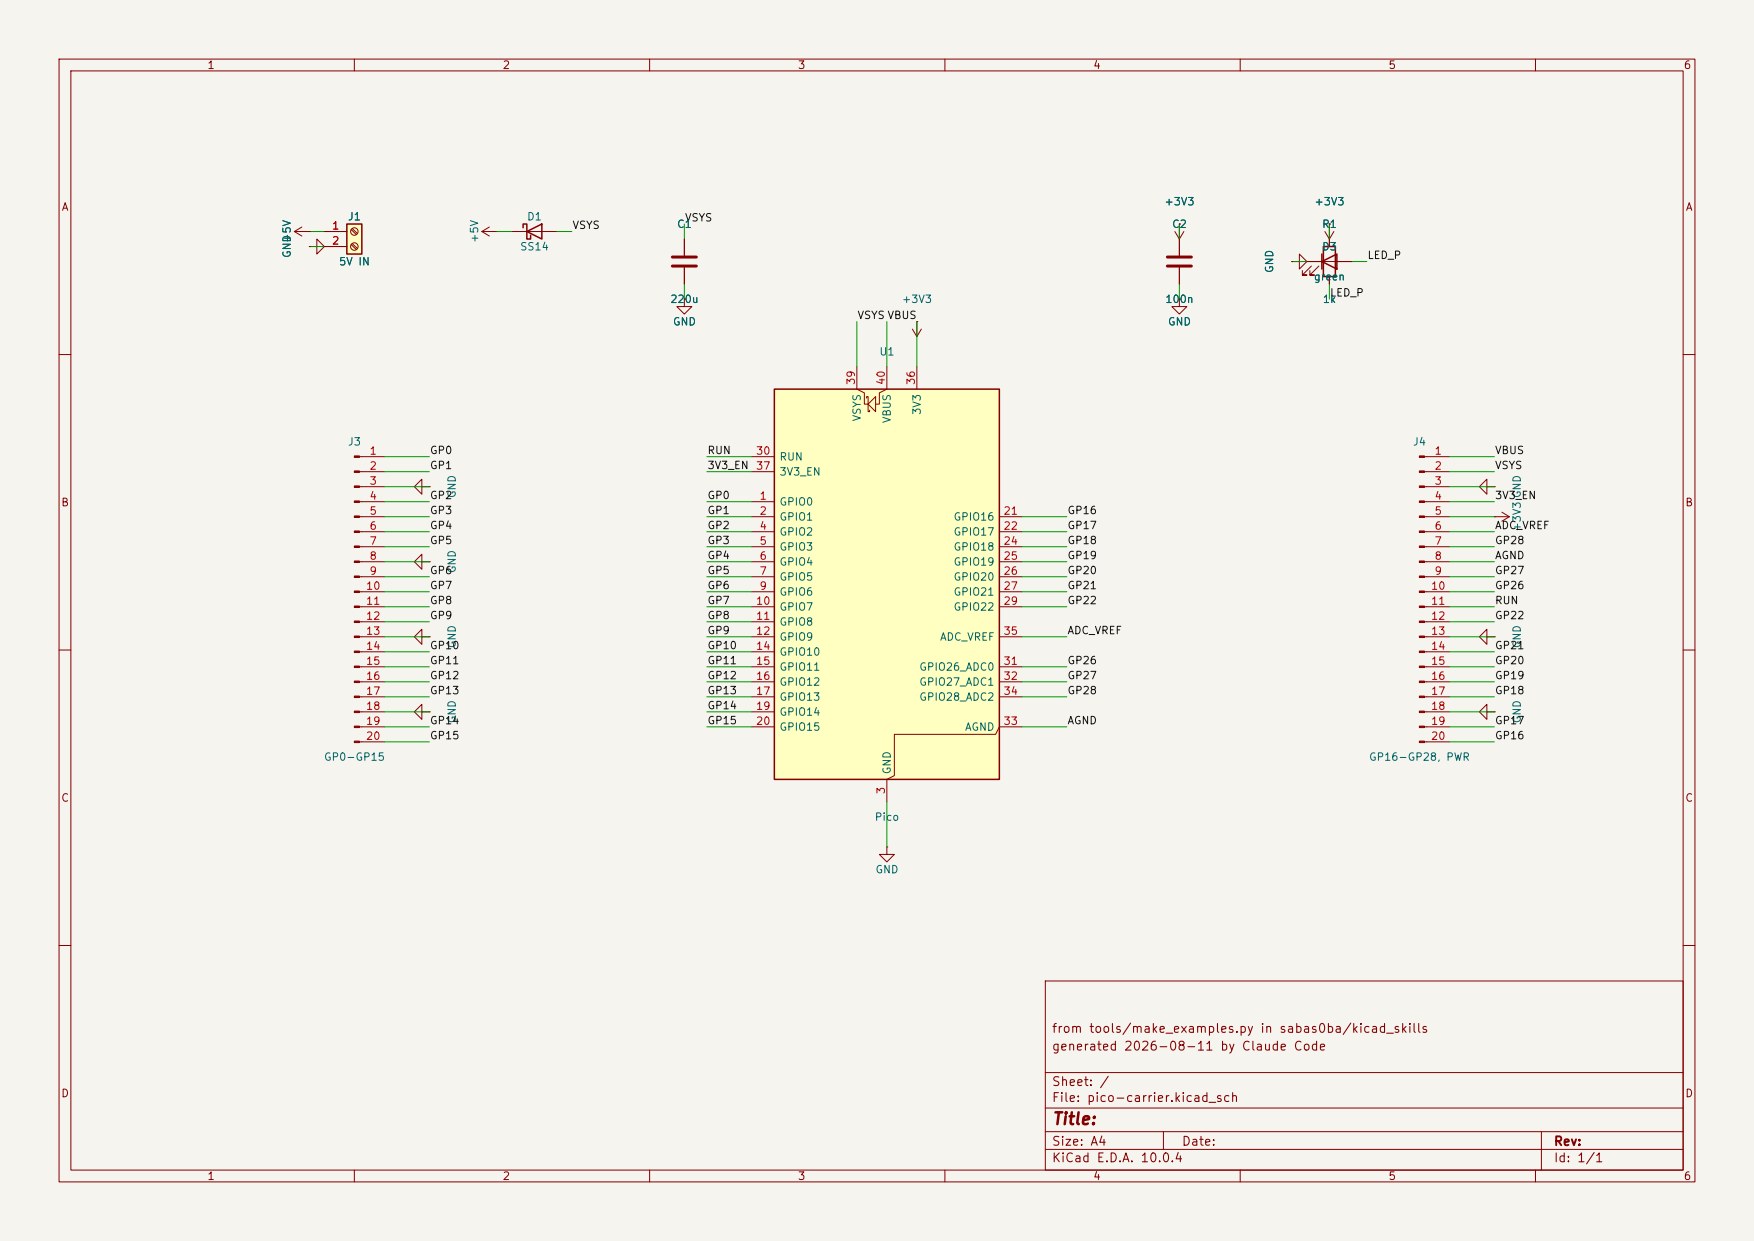This screenshot has width=1754, height=1241.
Task: Click the GP22 net label at pin 29
Action: (x=1081, y=600)
